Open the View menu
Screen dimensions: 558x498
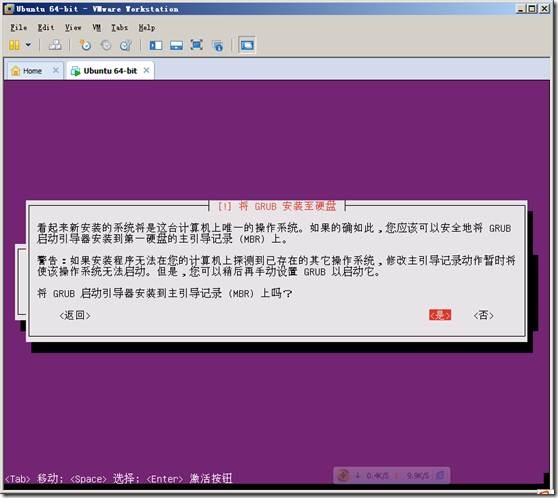pyautogui.click(x=73, y=27)
